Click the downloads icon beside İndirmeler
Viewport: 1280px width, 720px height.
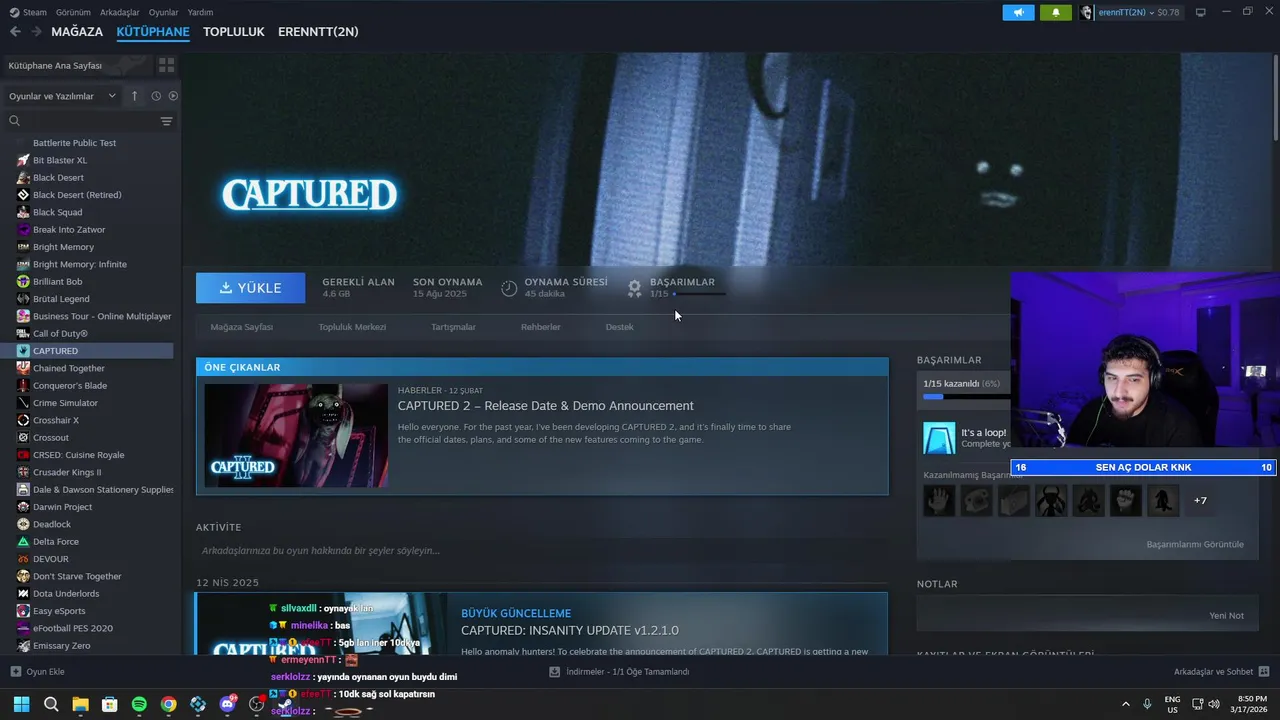[554, 672]
